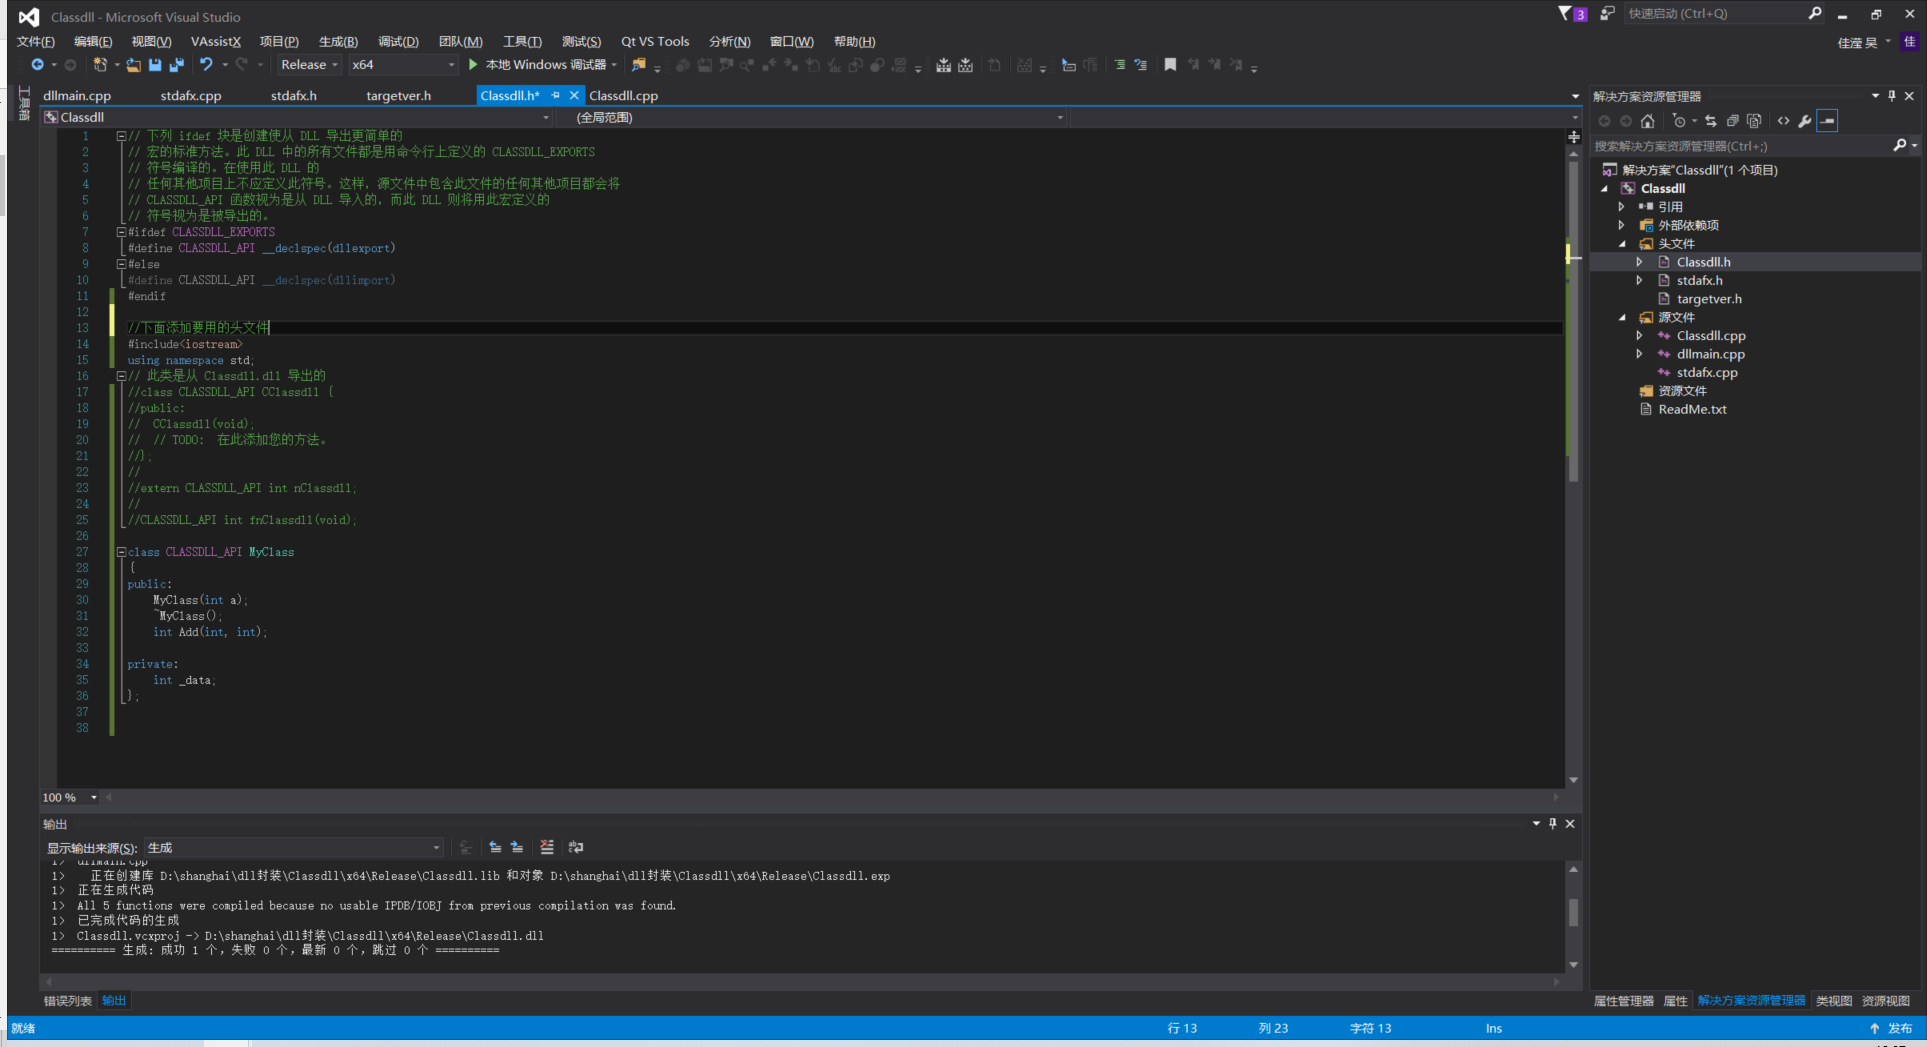Click the View Code icon in Solution Explorer
Image resolution: width=1927 pixels, height=1047 pixels.
click(x=1783, y=121)
